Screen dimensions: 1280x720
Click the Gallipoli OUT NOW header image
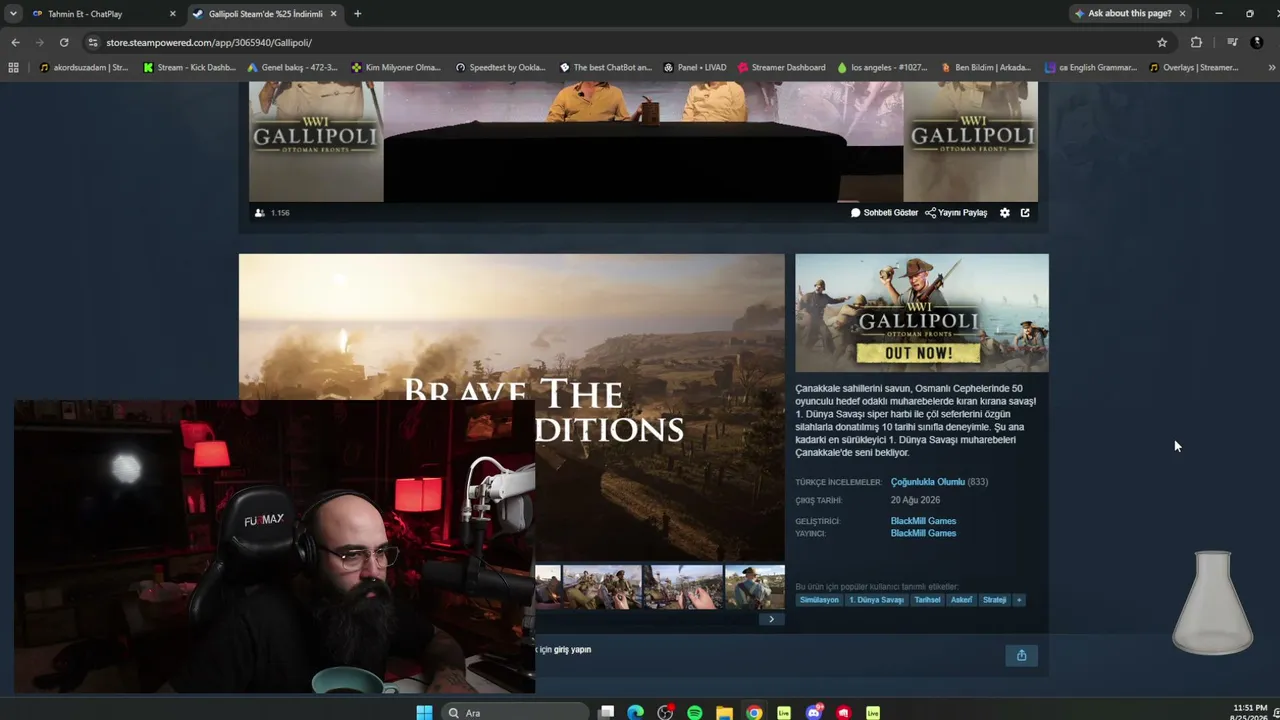coord(922,313)
